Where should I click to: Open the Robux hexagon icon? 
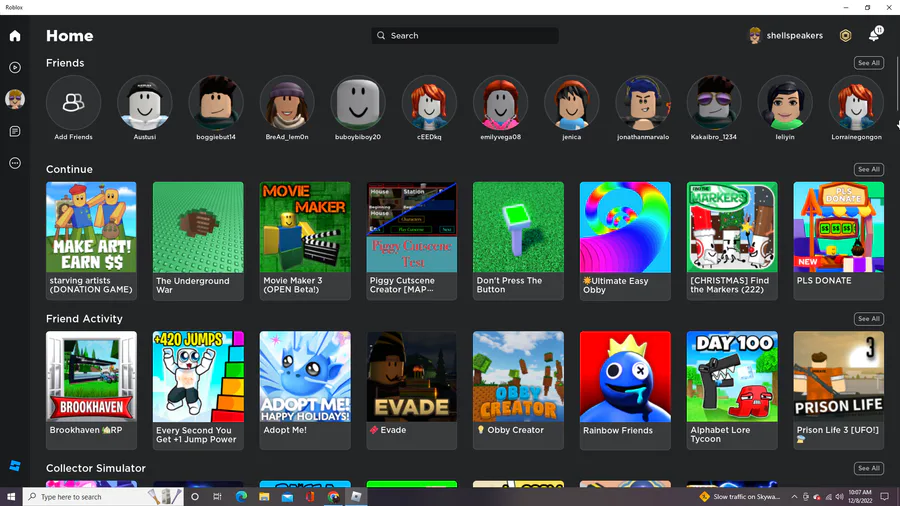click(845, 36)
